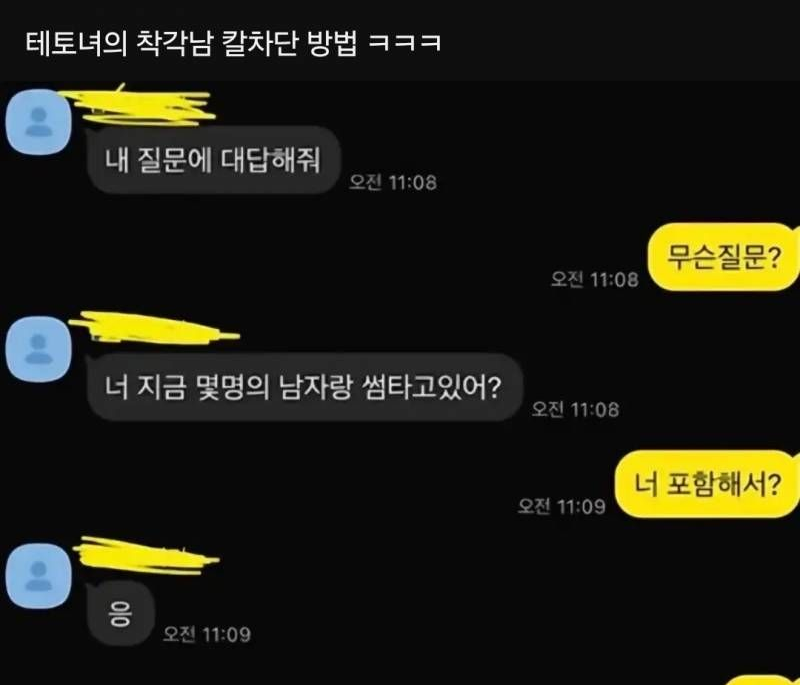Image resolution: width=800 pixels, height=685 pixels.
Task: Click the word "테토녀의" in the header title
Action: coord(76,43)
